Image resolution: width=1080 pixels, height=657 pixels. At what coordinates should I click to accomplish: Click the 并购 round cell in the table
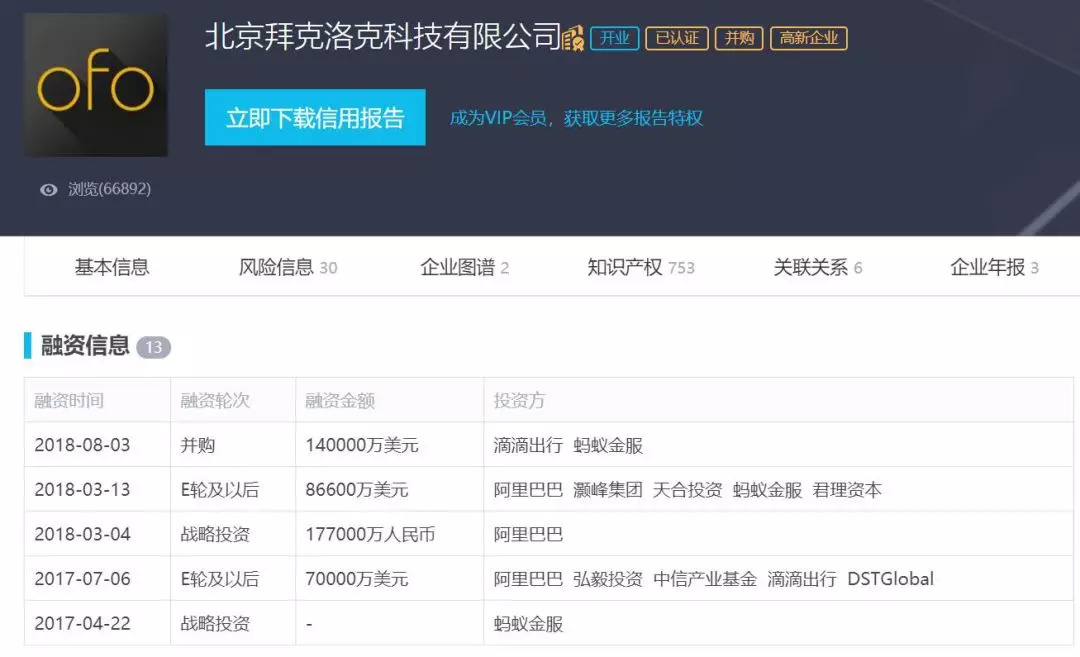click(198, 445)
